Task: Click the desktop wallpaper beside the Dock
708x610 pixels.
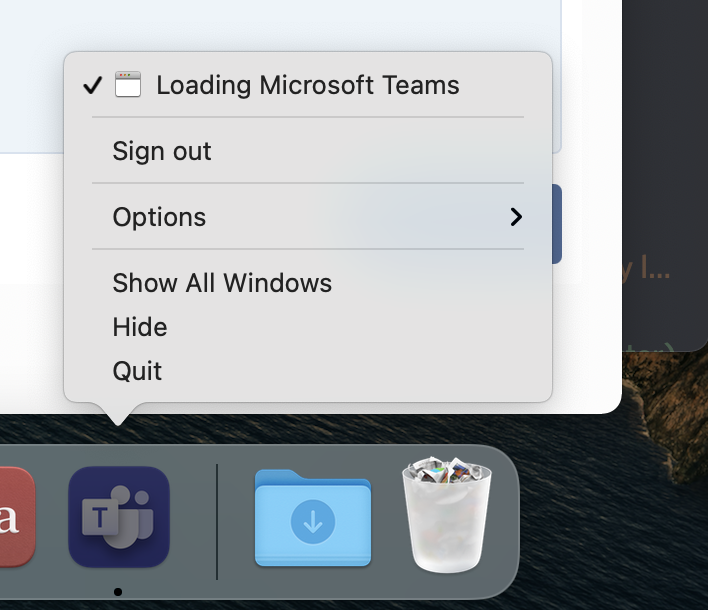Action: pyautogui.click(x=614, y=519)
